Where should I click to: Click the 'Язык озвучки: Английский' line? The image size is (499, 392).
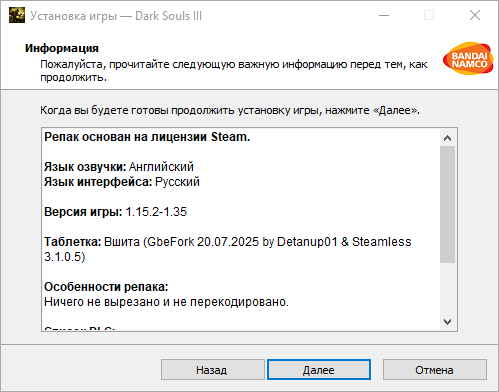pos(119,167)
